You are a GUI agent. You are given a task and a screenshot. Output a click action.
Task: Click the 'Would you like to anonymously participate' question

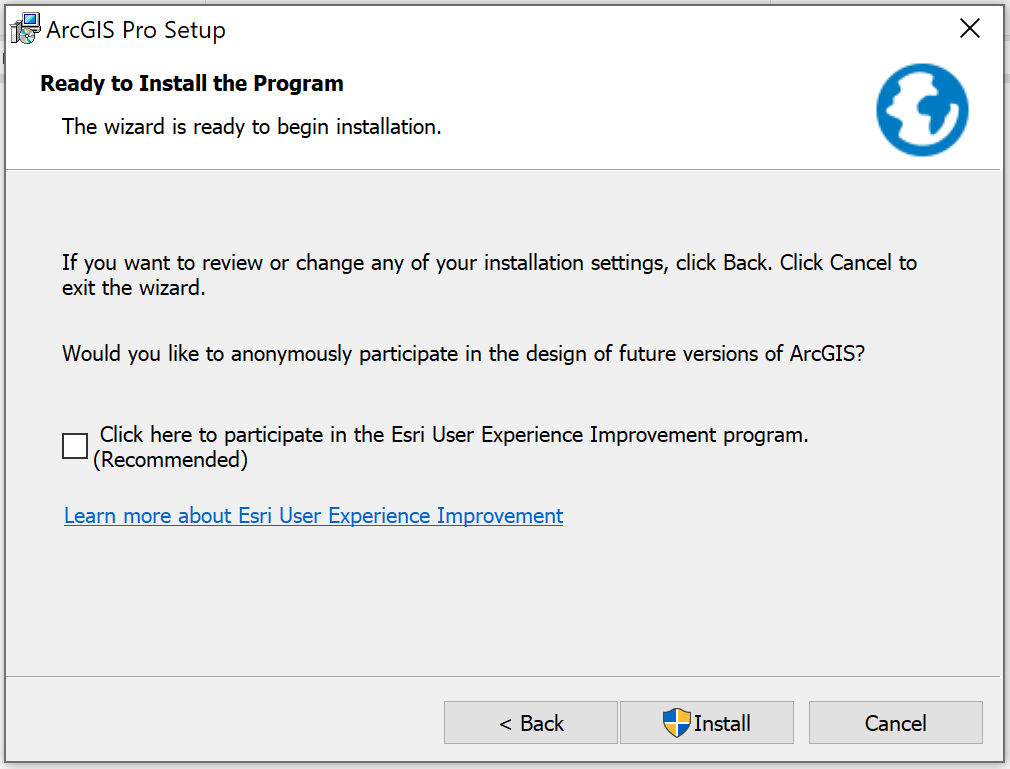462,354
